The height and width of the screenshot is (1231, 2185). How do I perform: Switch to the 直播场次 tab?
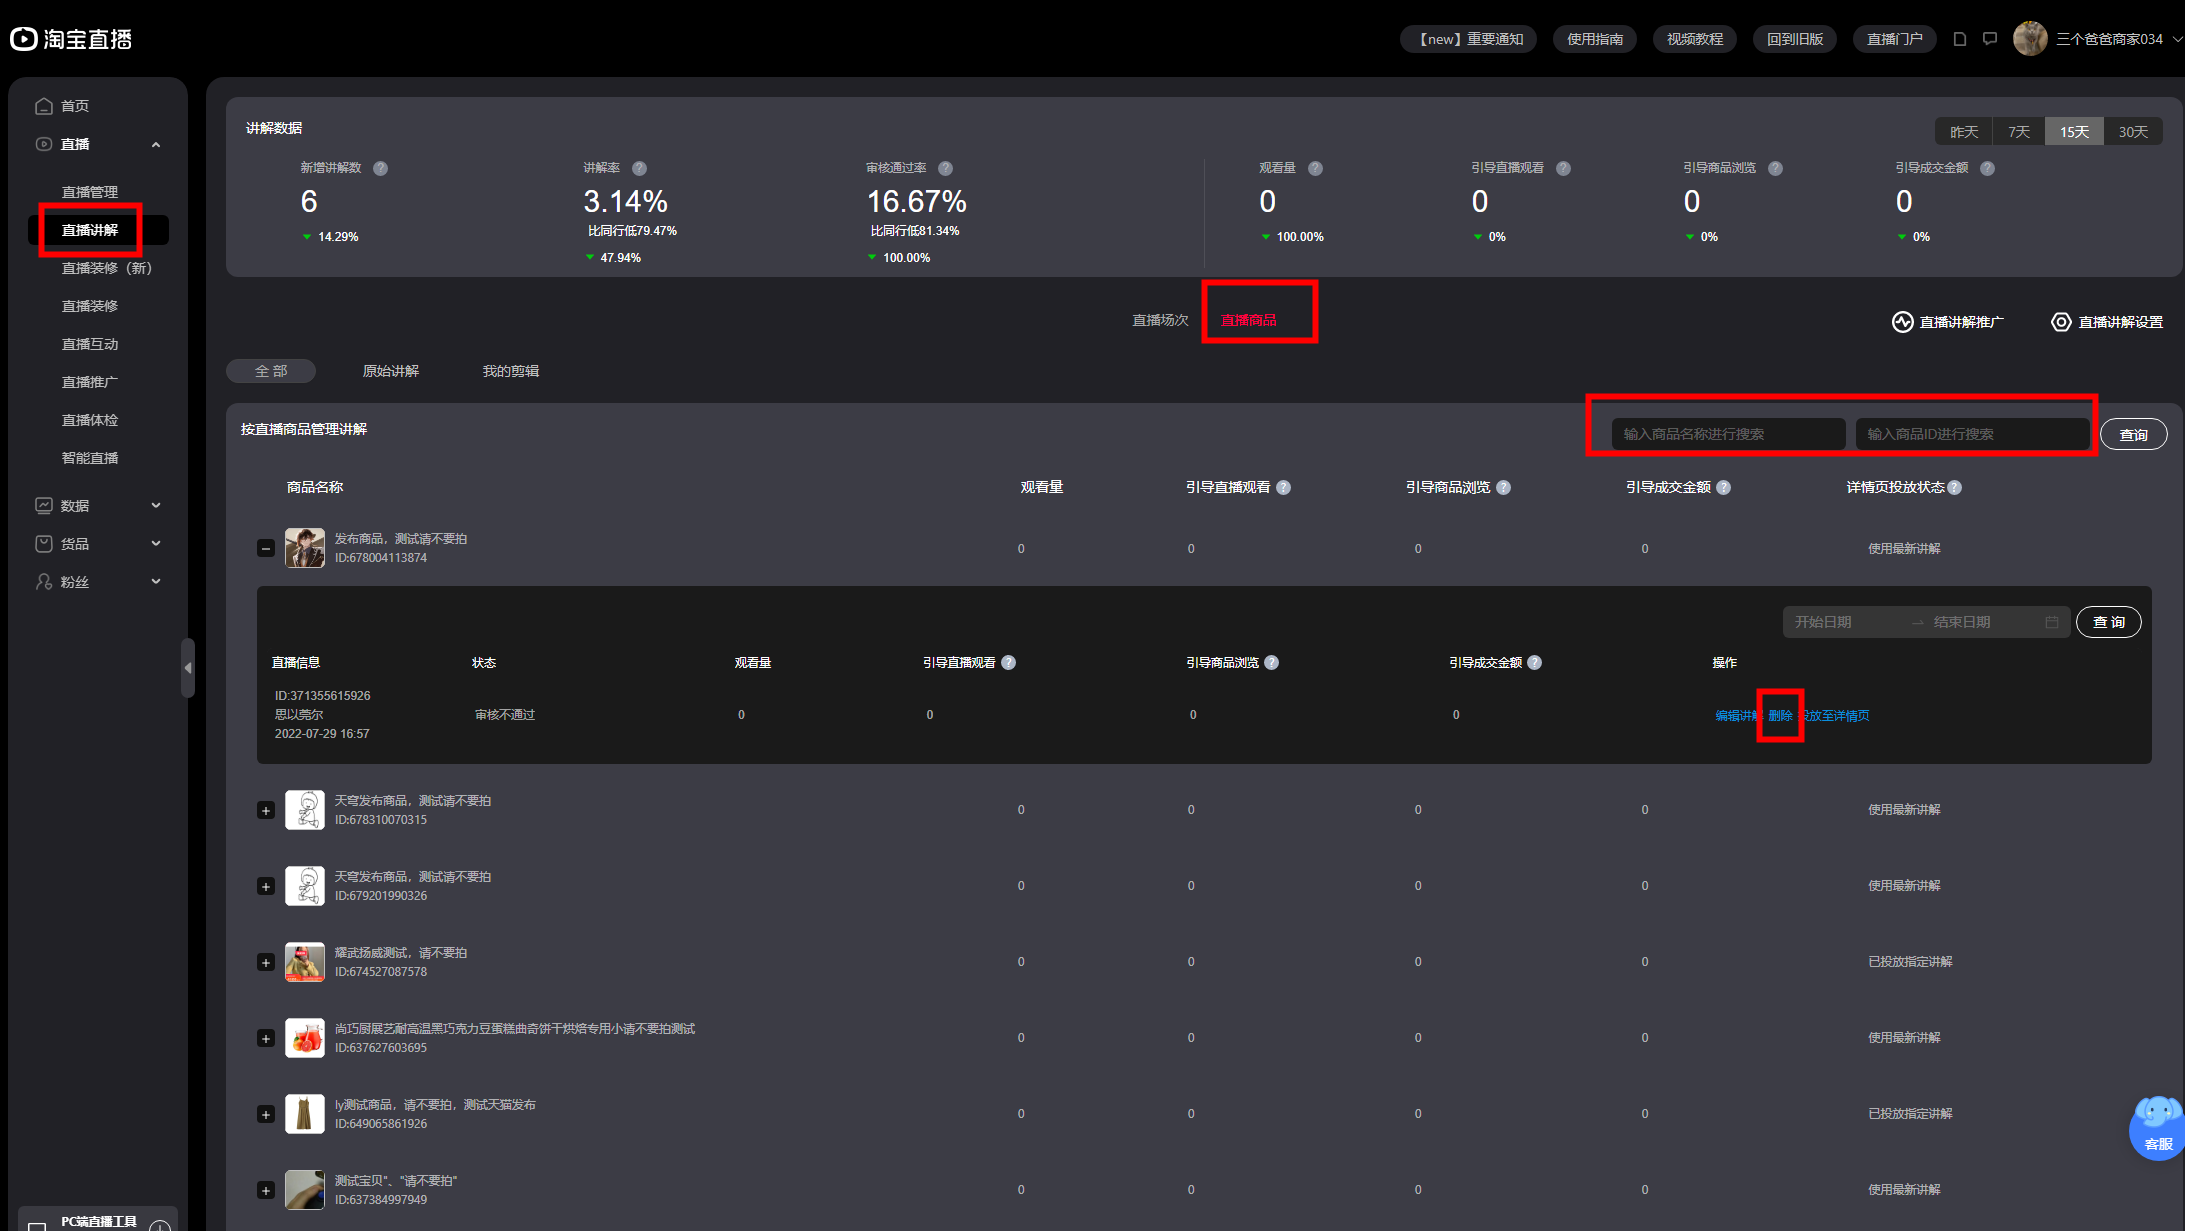1160,320
